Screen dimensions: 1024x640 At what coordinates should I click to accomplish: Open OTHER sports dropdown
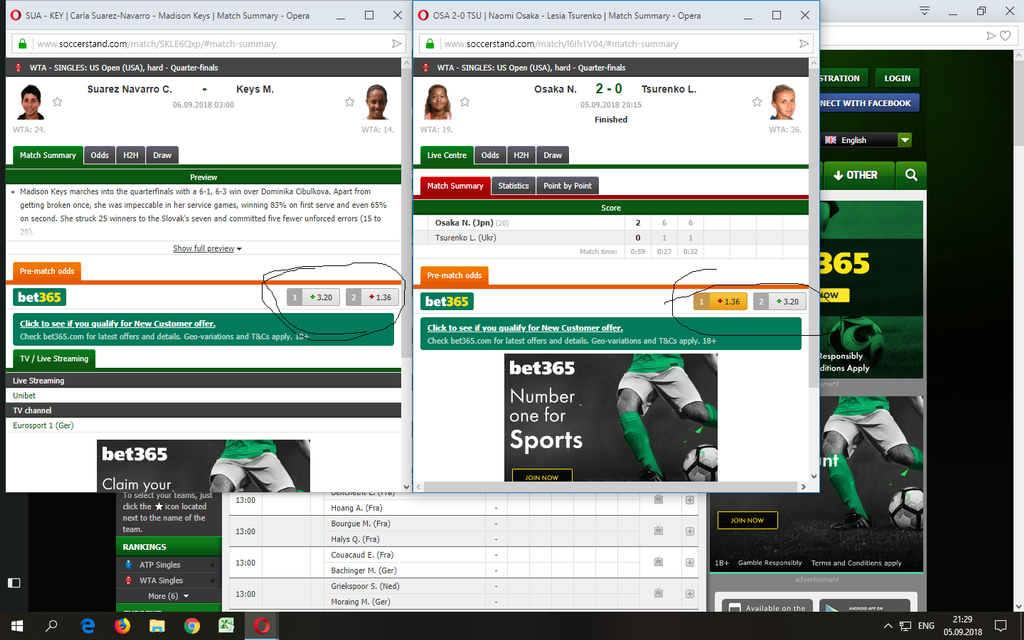click(856, 175)
